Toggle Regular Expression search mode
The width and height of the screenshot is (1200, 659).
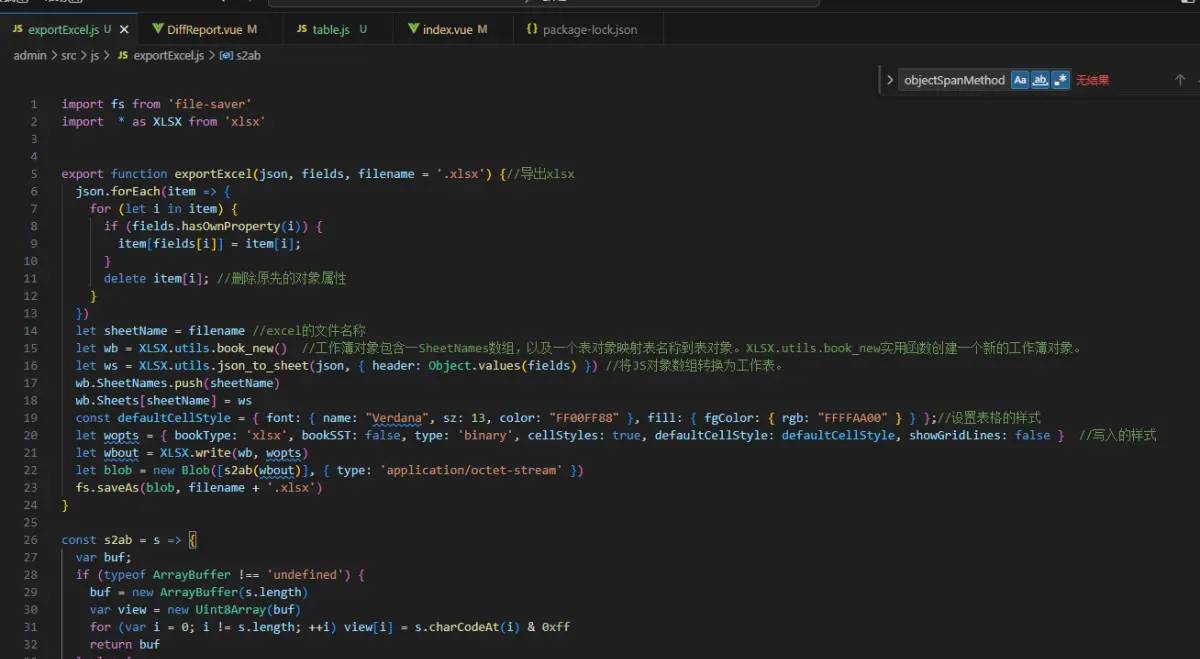(1061, 79)
